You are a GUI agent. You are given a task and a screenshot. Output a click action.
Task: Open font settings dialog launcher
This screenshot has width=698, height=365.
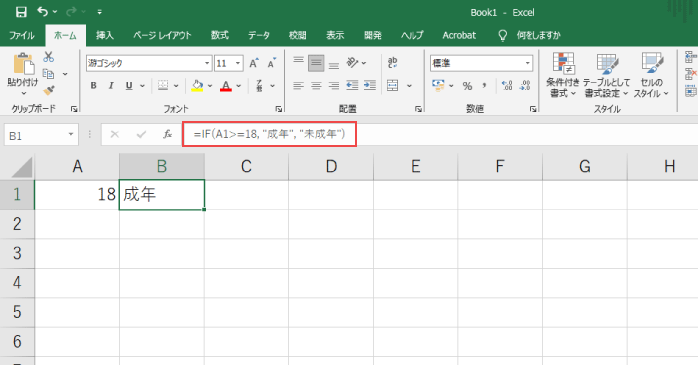coord(278,109)
